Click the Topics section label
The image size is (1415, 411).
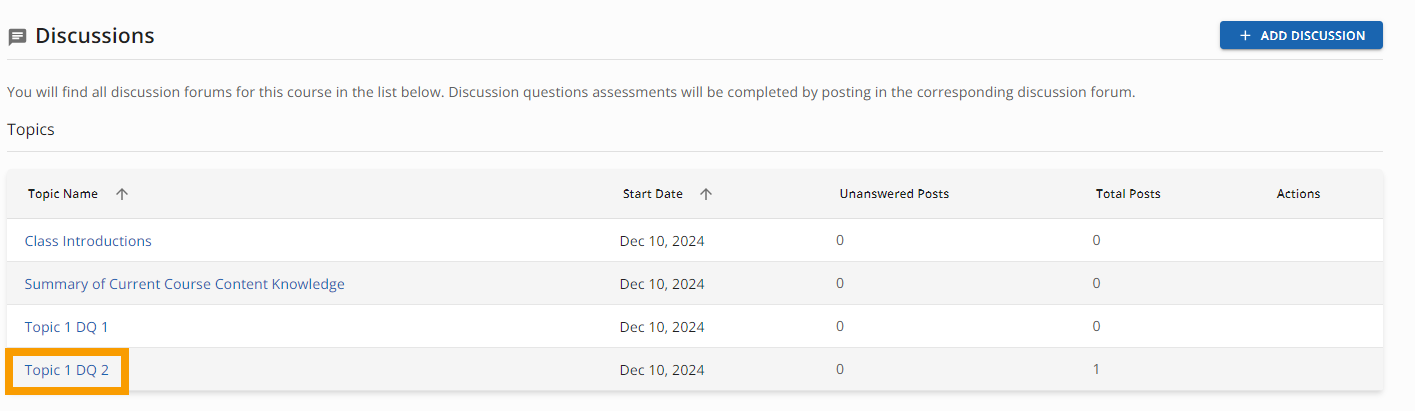[x=31, y=130]
